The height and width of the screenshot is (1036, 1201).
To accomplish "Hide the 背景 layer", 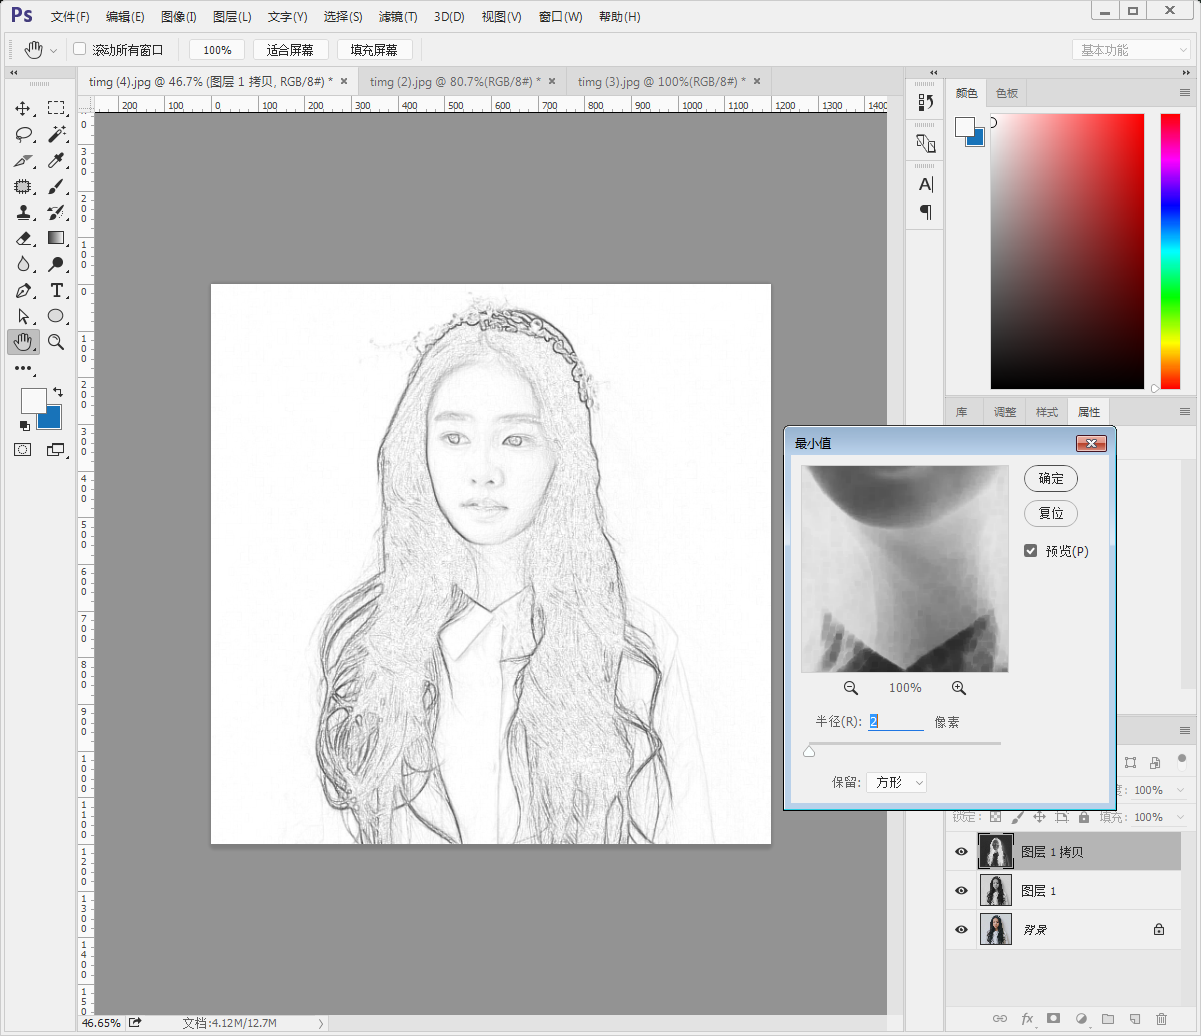I will 961,929.
